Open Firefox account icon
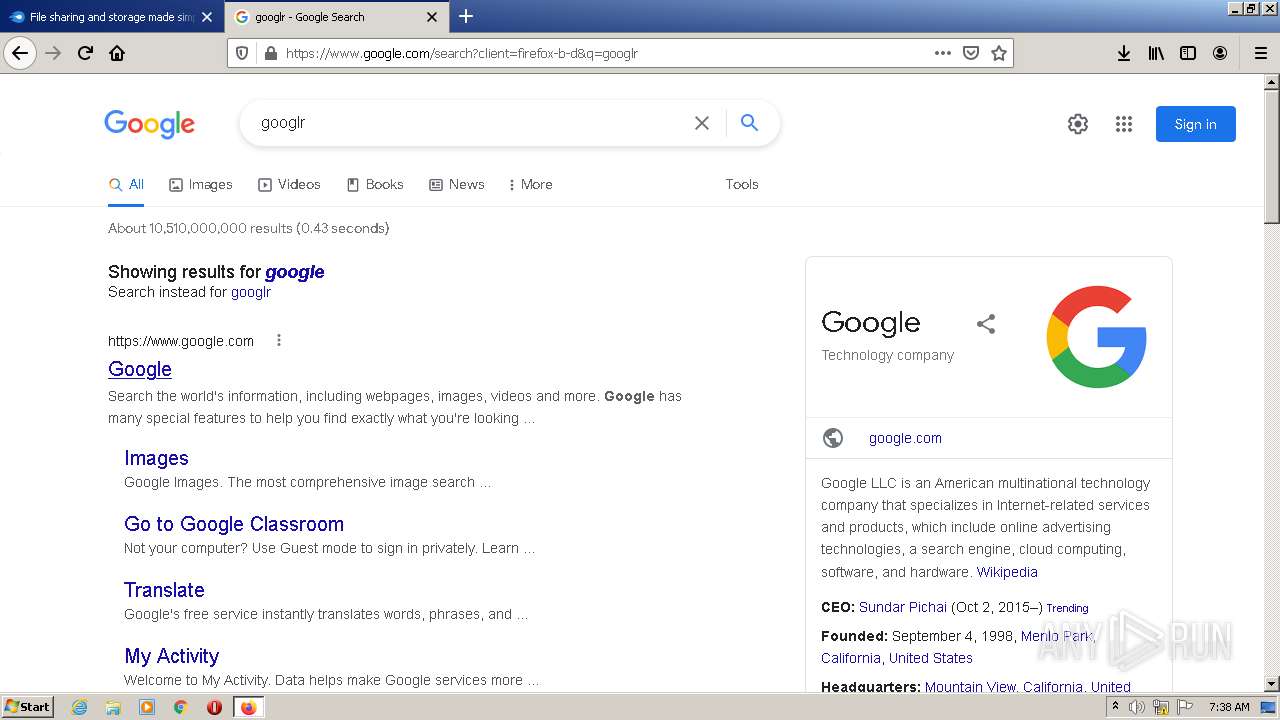Image resolution: width=1280 pixels, height=720 pixels. coord(1220,53)
